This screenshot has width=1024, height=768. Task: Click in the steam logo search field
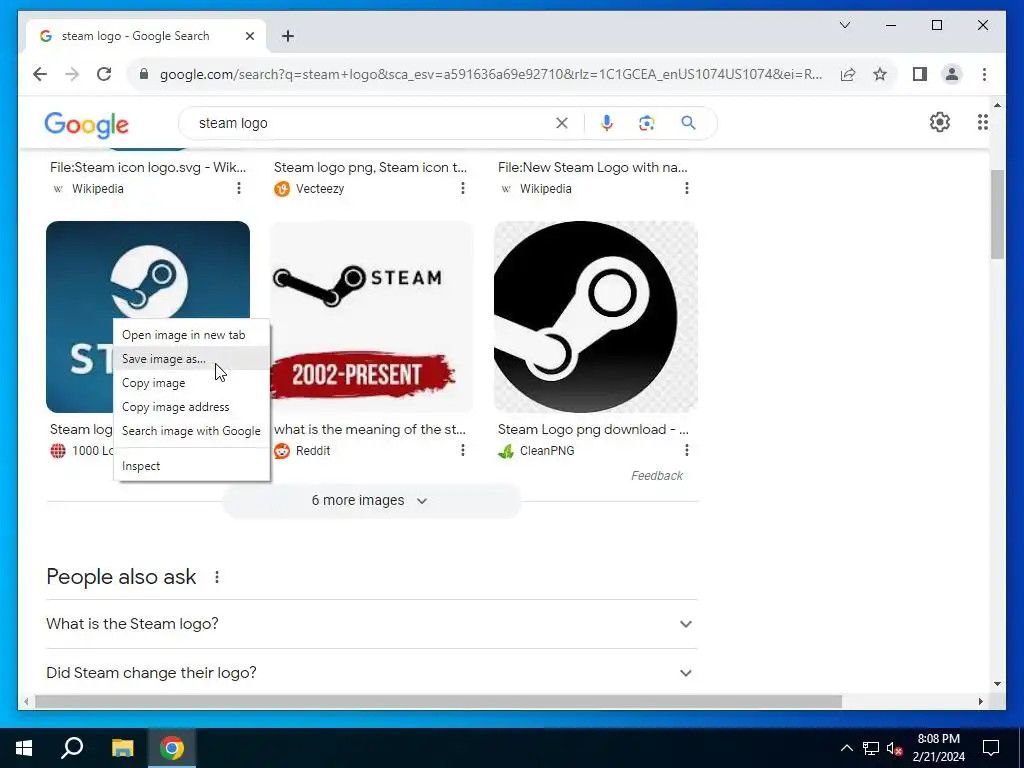point(372,123)
